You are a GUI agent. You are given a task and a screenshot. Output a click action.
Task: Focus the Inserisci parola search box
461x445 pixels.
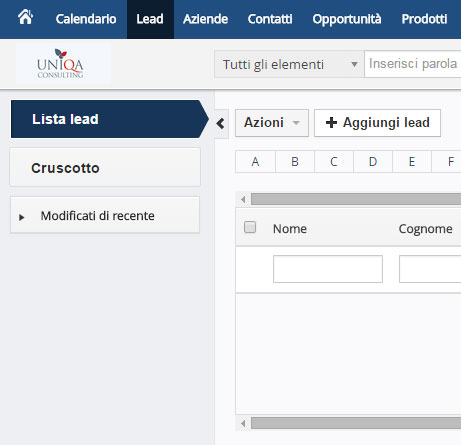tap(413, 64)
